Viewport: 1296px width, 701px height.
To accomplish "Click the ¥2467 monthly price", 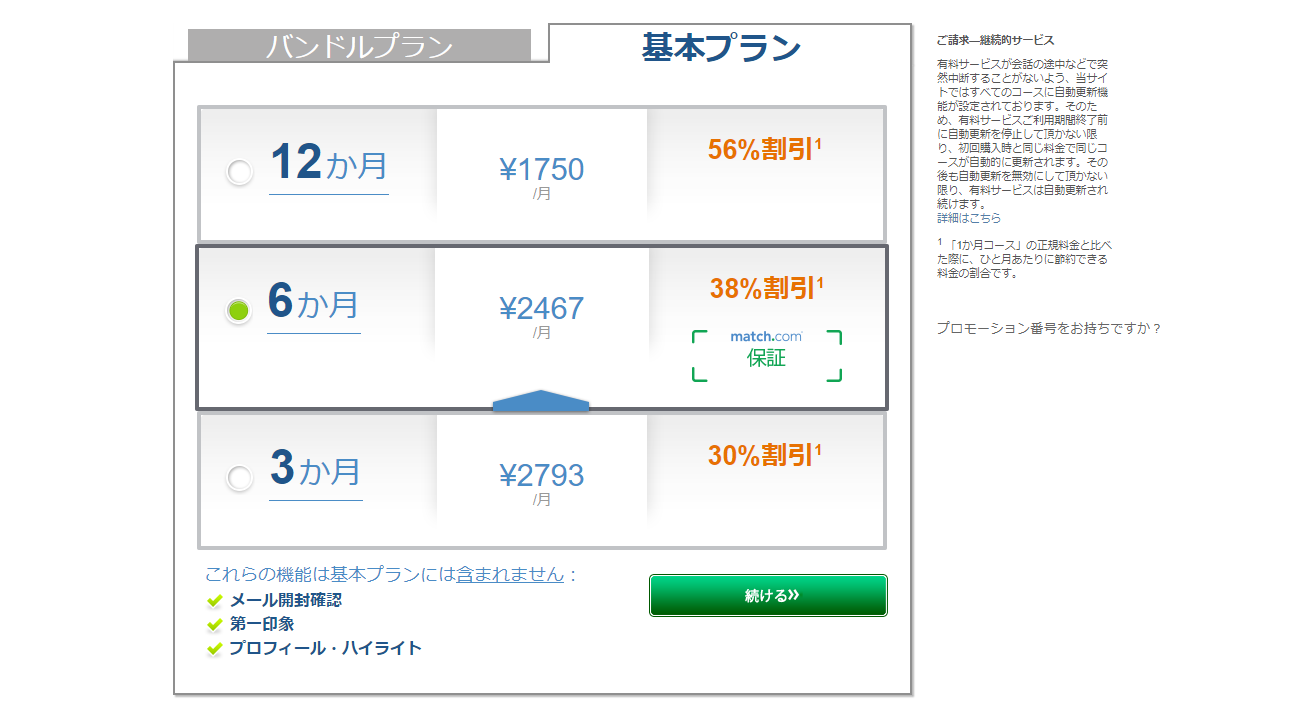I will [x=542, y=308].
